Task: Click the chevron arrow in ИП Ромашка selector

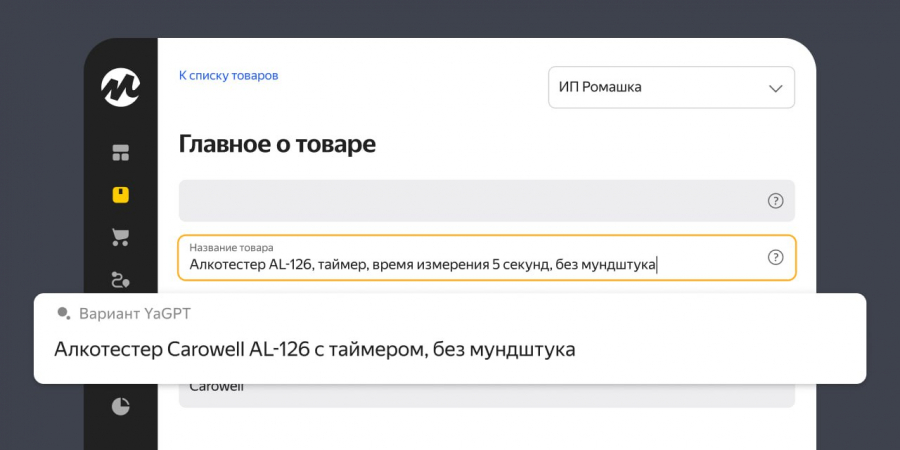Action: (x=775, y=88)
